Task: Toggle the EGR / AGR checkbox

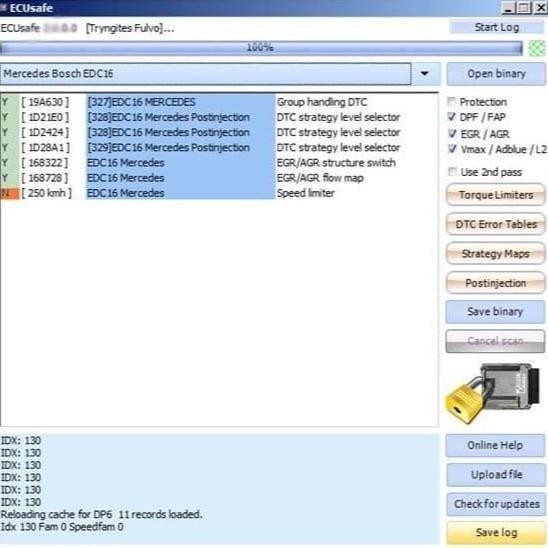Action: pyautogui.click(x=452, y=133)
